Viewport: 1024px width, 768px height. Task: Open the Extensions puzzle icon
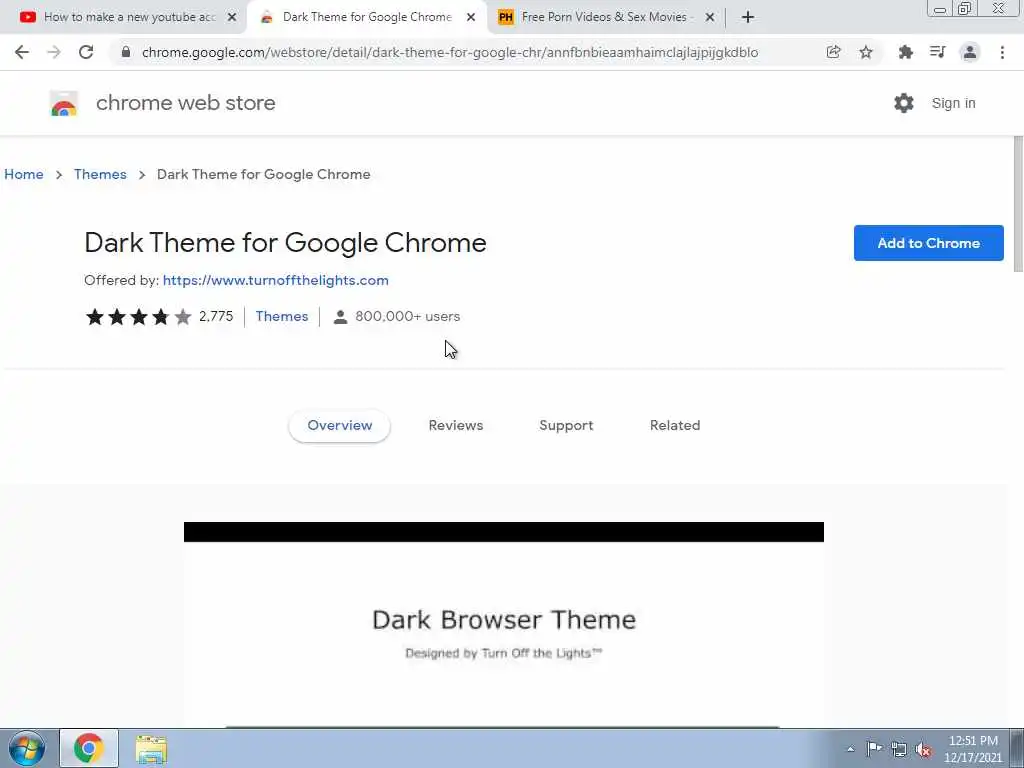[x=905, y=52]
